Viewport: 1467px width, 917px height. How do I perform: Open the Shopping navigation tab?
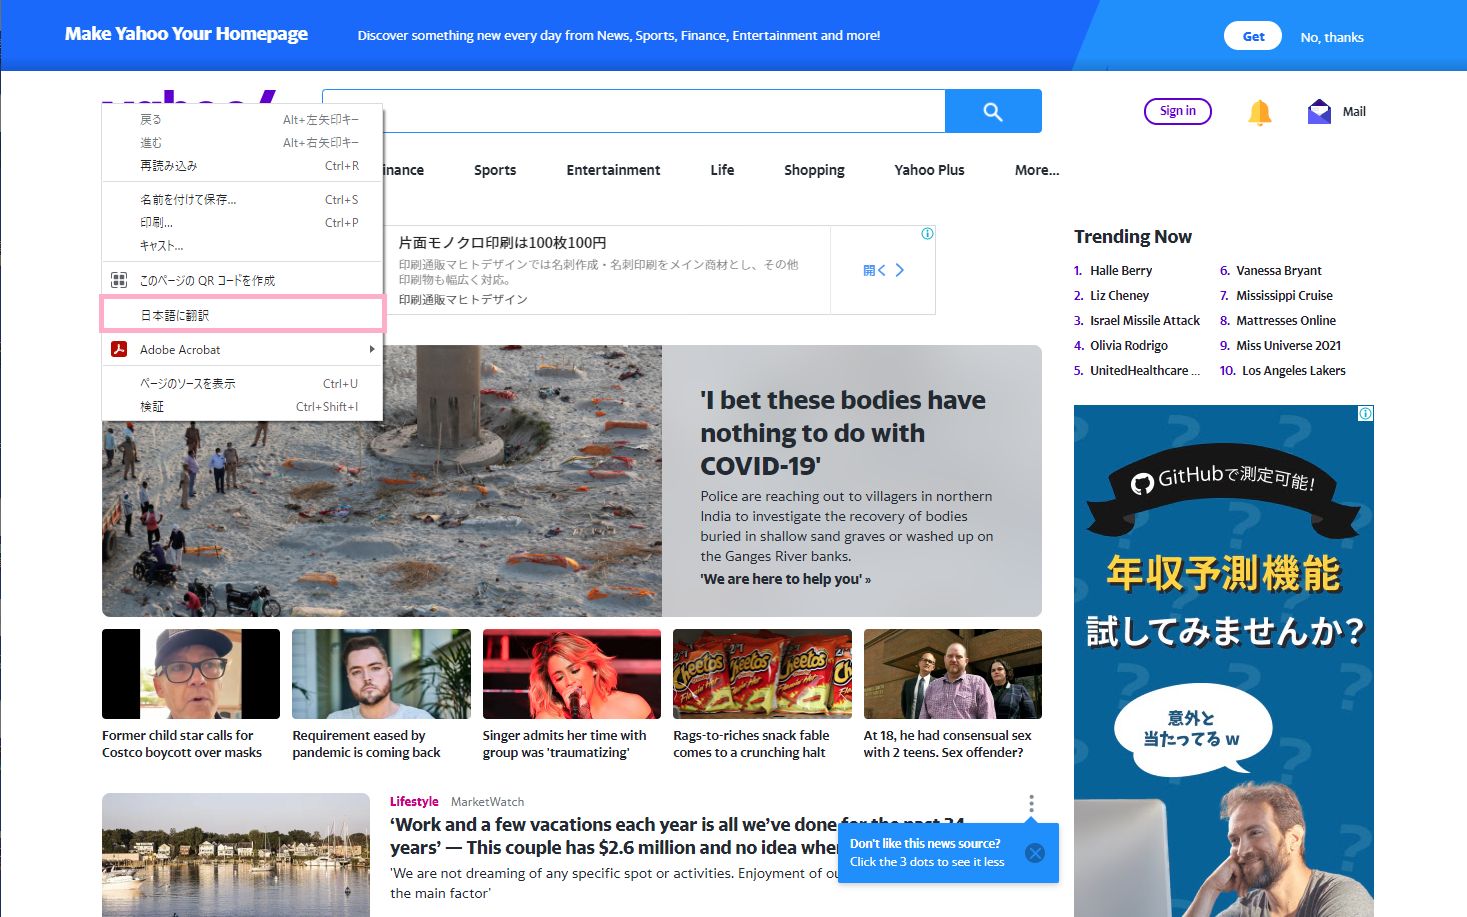pos(814,170)
